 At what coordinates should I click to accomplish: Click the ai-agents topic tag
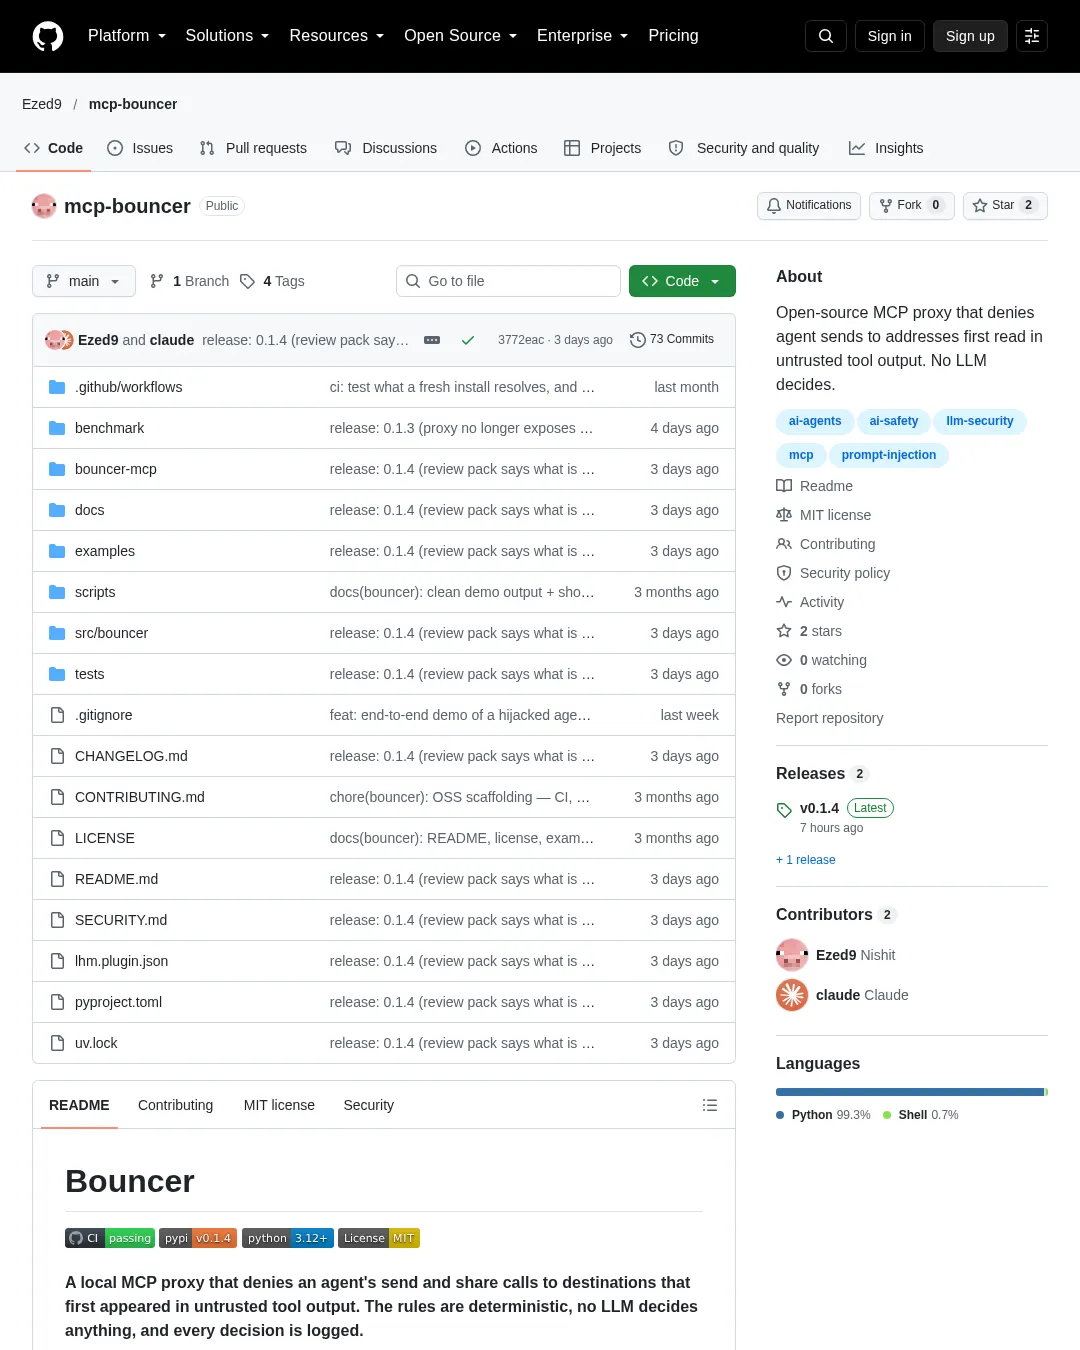(815, 421)
